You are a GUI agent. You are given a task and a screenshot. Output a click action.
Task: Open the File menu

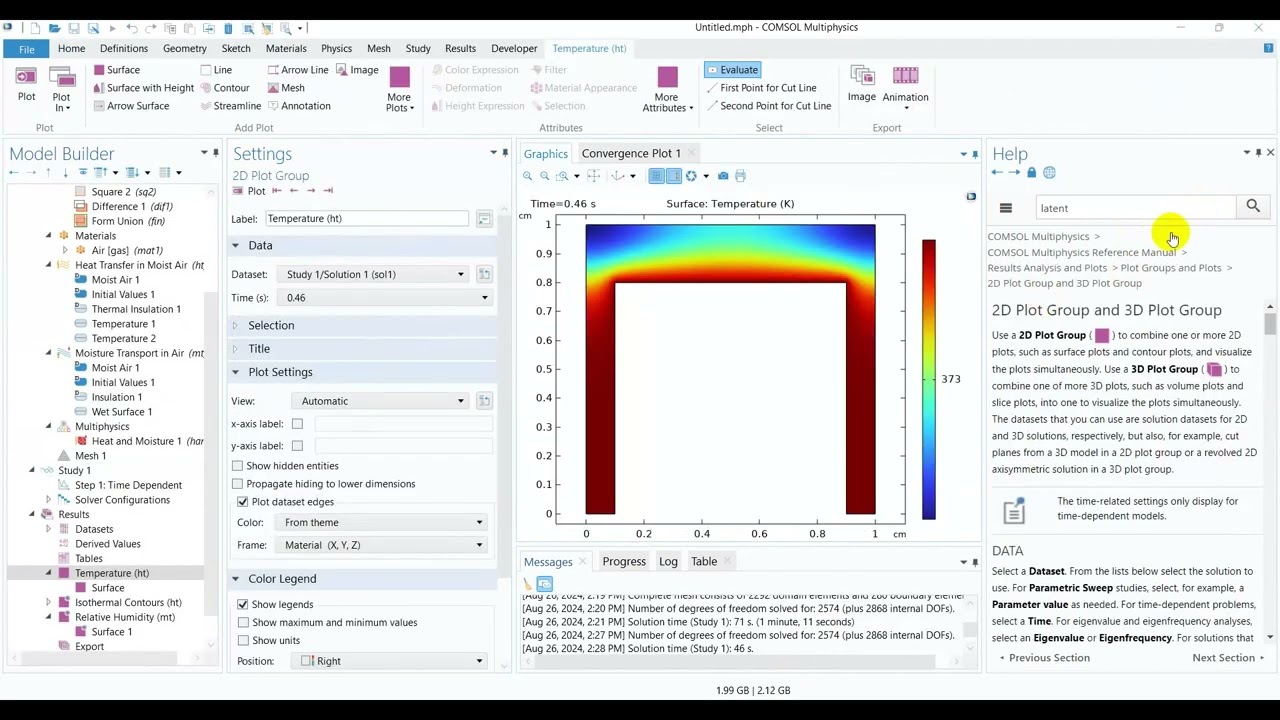coord(27,48)
